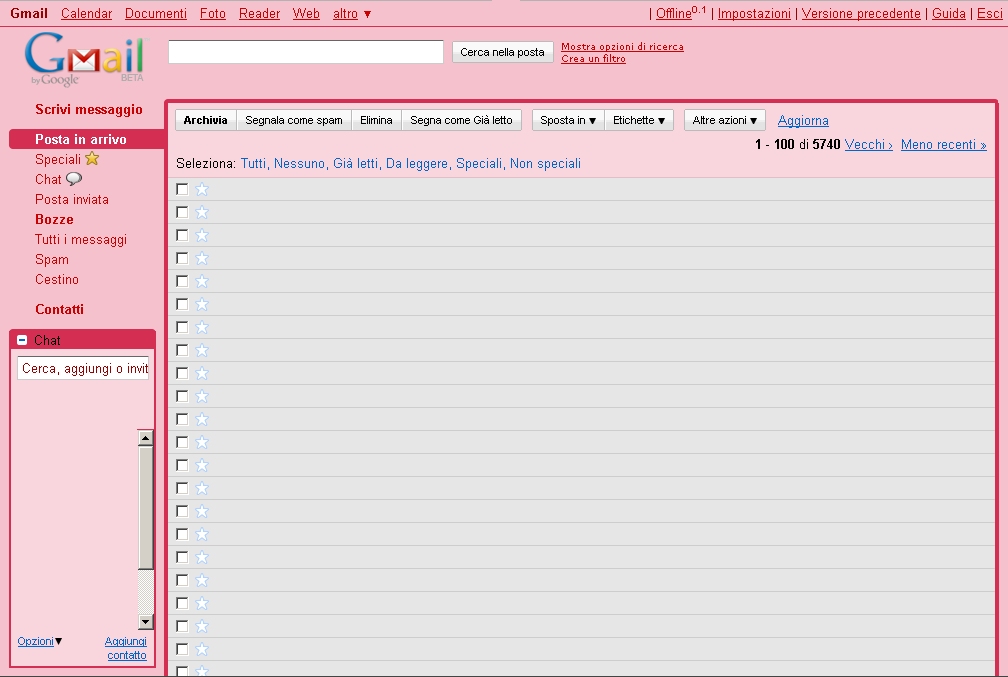Image resolution: width=1008 pixels, height=677 pixels.
Task: Click the Elimina button
Action: (x=376, y=120)
